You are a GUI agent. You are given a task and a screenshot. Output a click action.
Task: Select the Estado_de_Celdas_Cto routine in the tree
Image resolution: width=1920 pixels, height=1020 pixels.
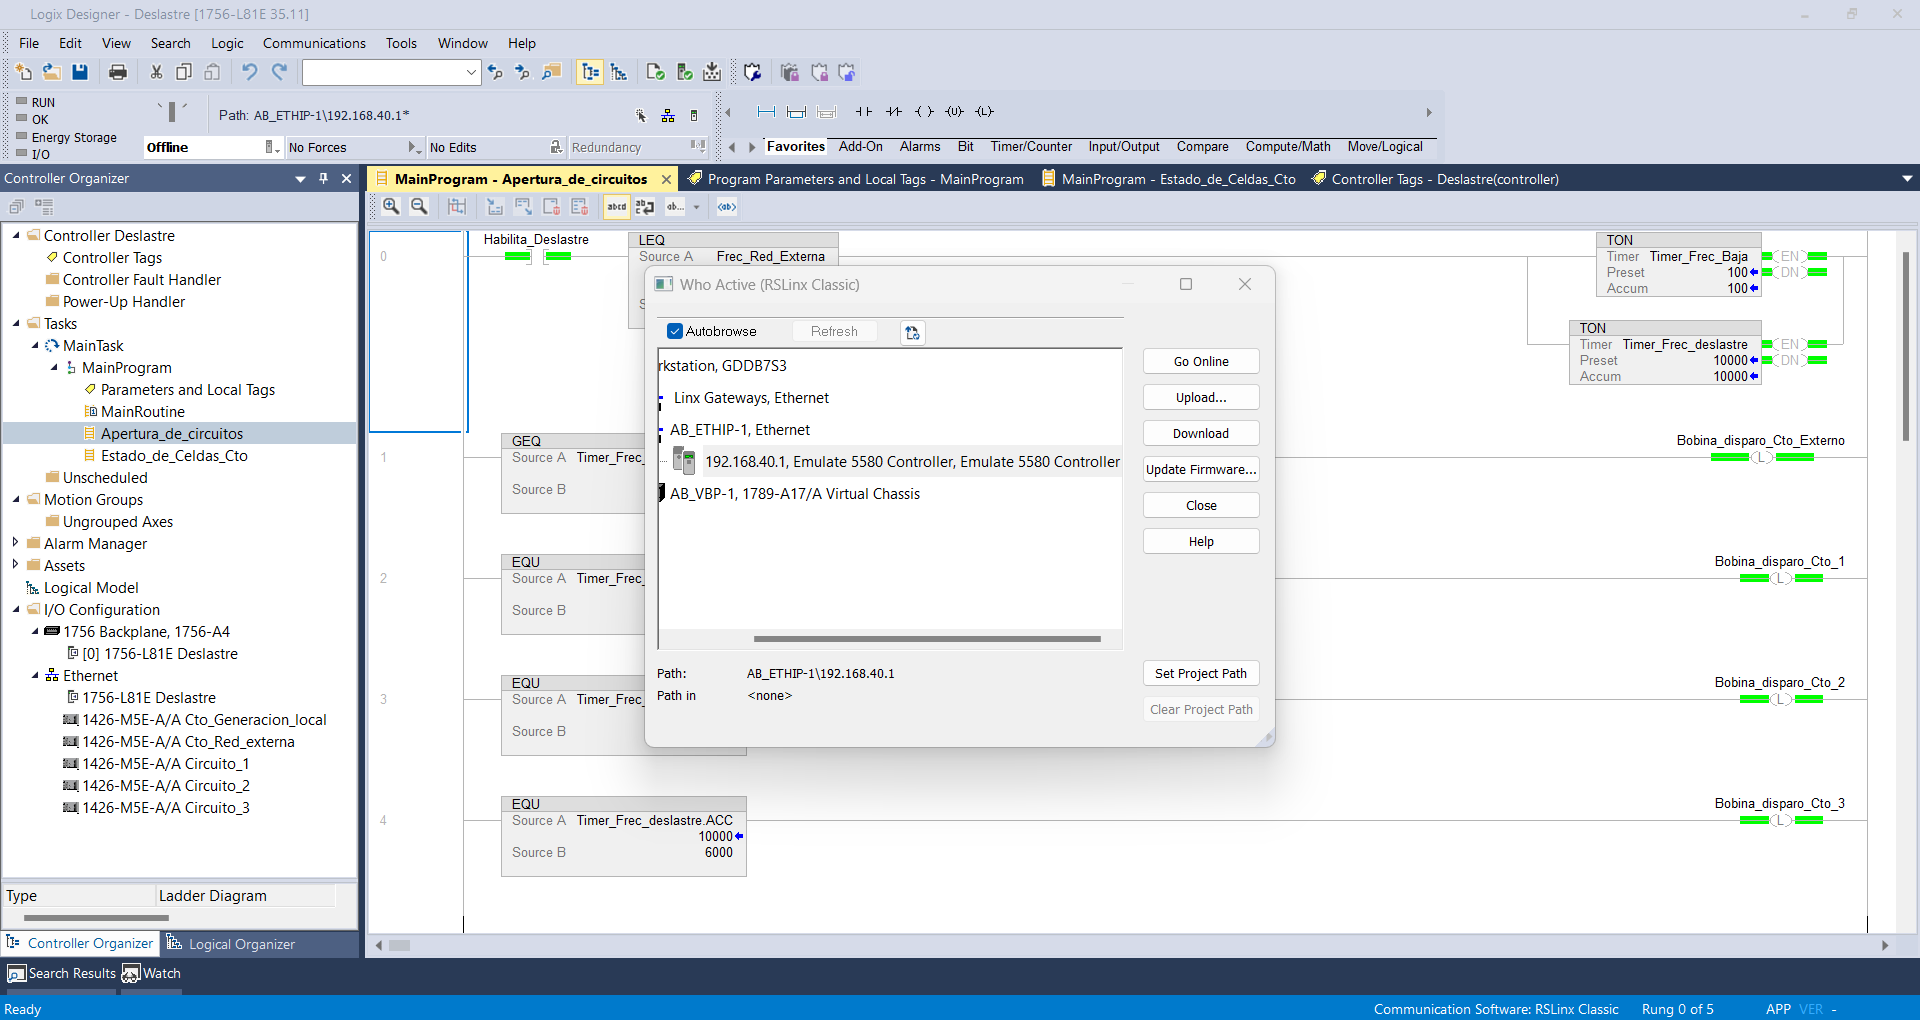click(174, 456)
